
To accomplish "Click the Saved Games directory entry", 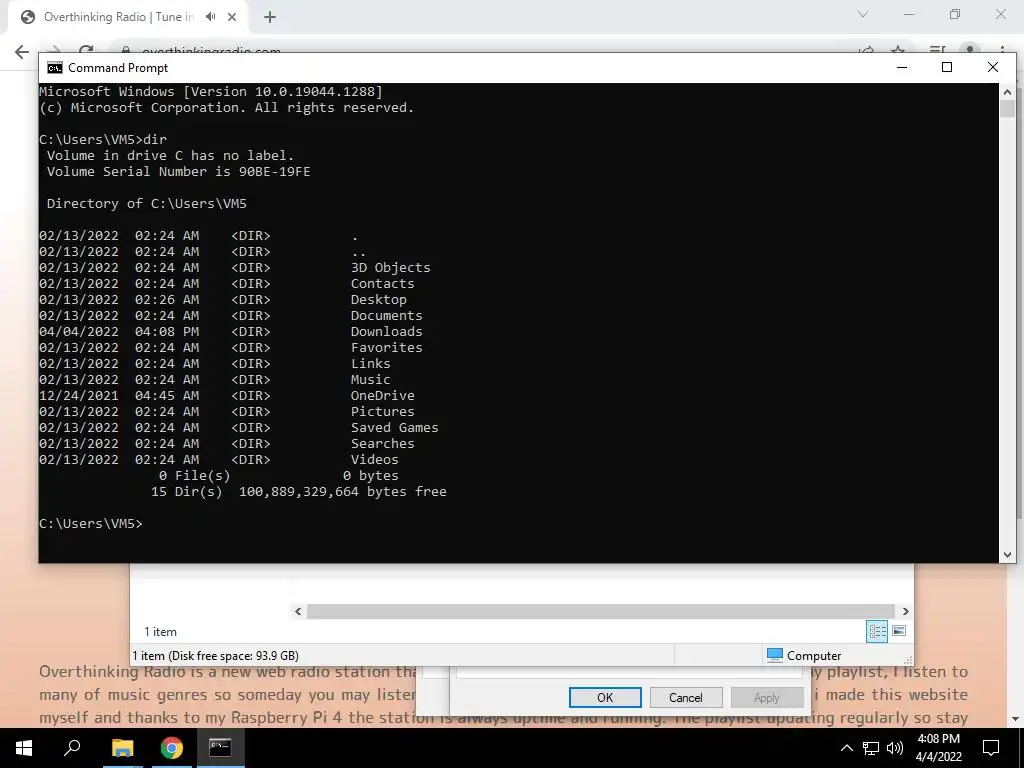I will point(394,428).
